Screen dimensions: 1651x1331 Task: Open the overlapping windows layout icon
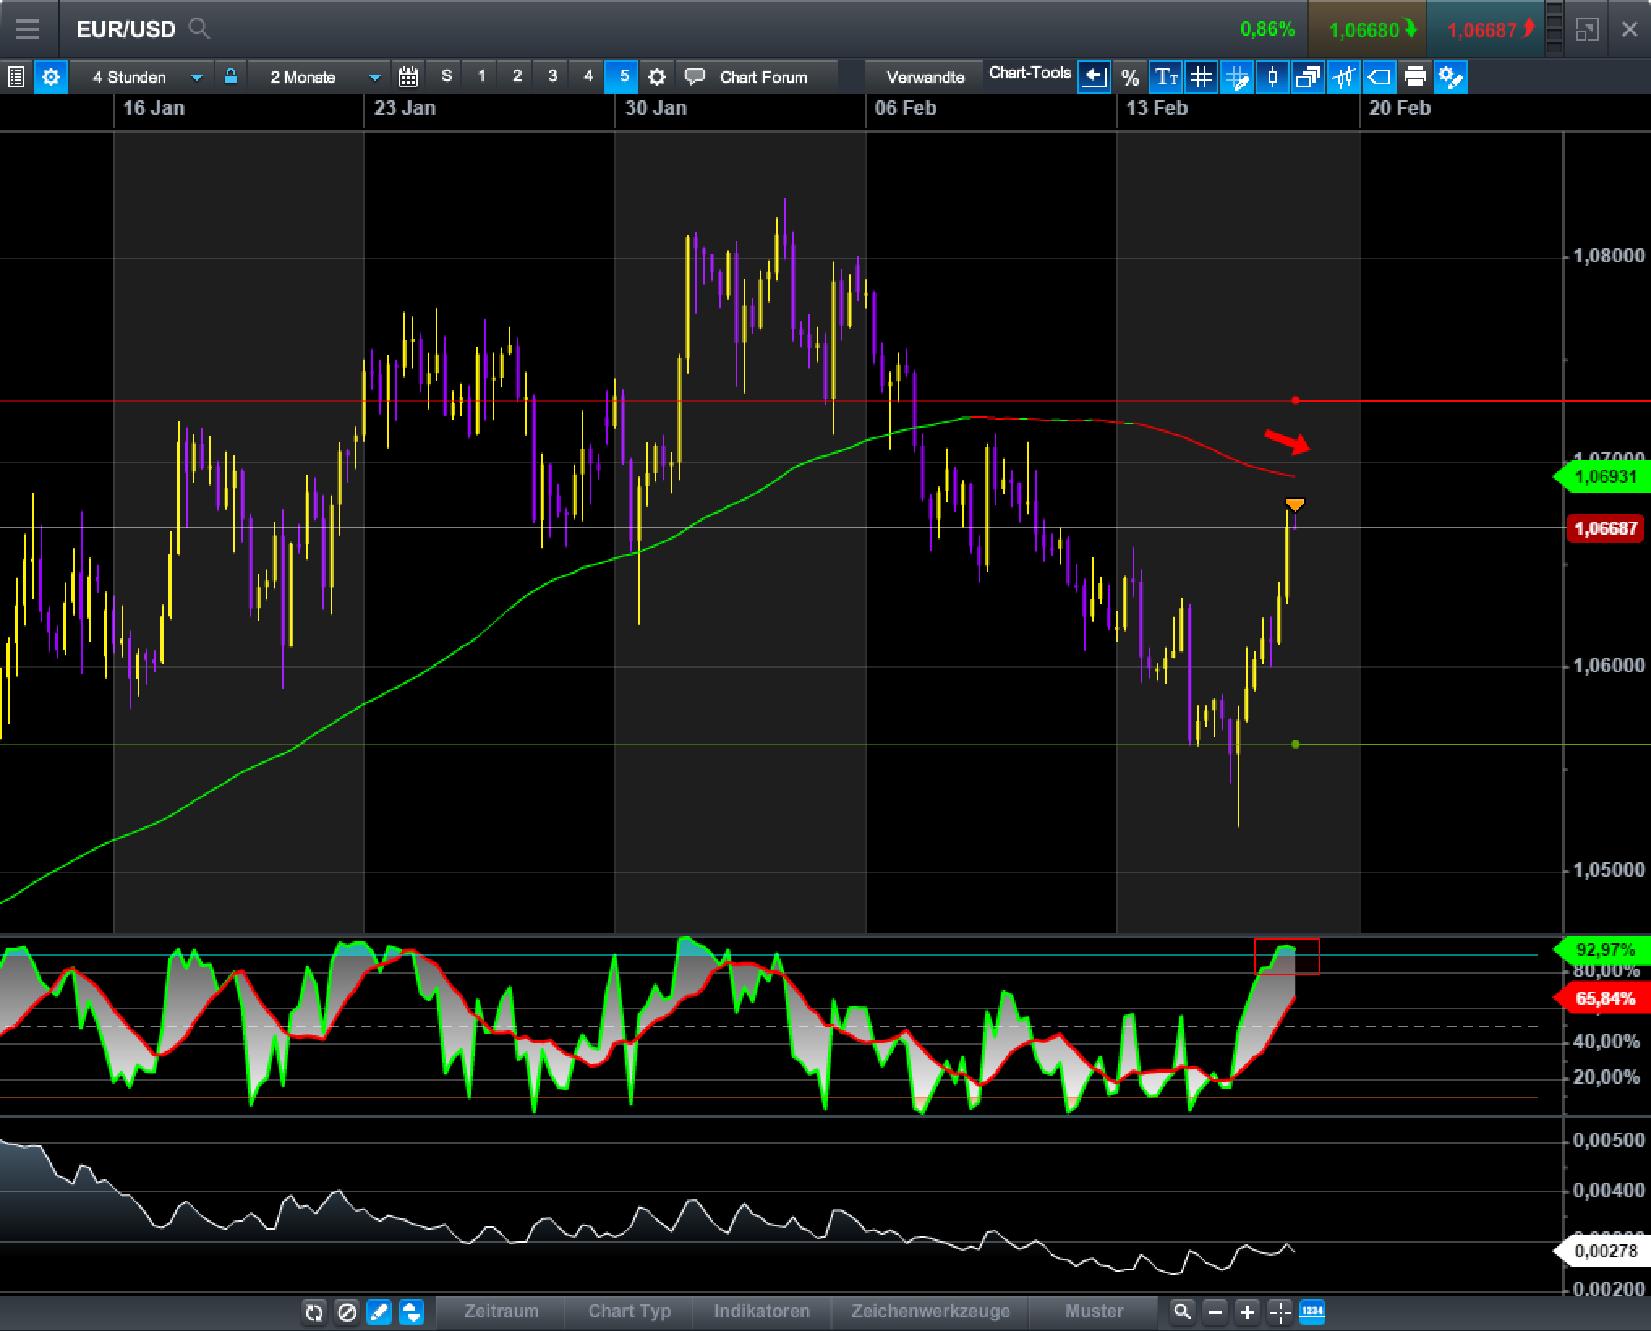click(x=1307, y=76)
